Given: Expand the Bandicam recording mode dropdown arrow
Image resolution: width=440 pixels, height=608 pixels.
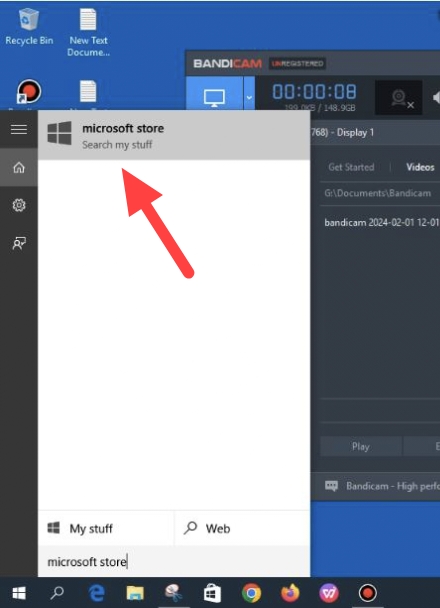Looking at the screenshot, I should (249, 96).
